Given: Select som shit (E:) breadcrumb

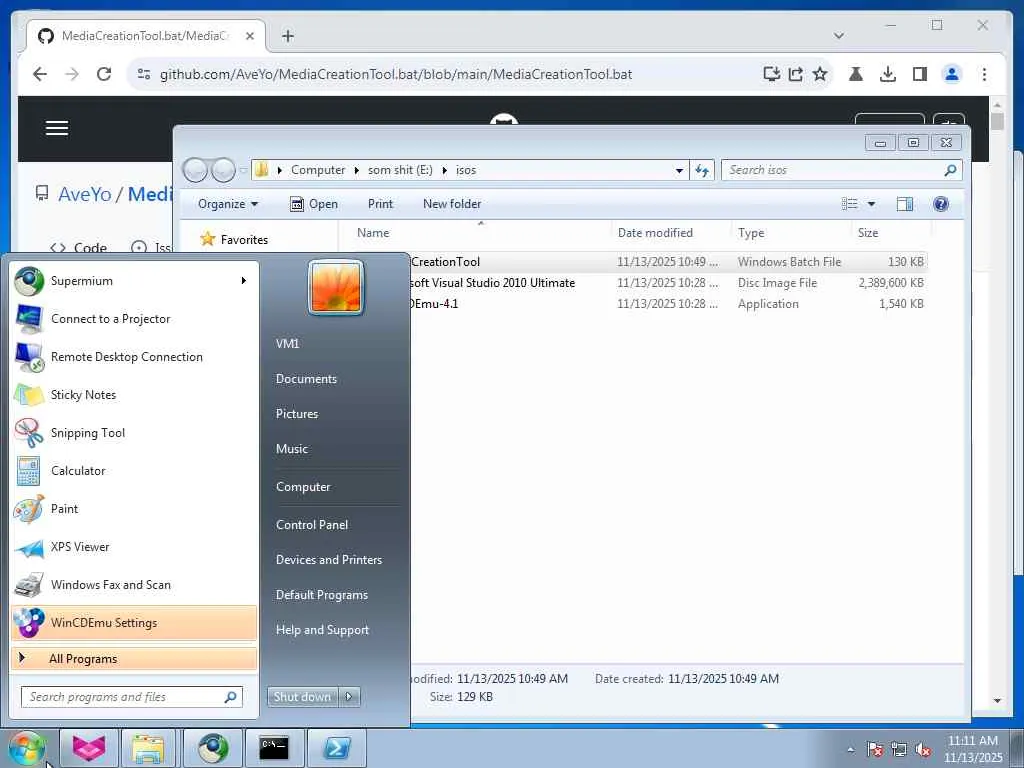Looking at the screenshot, I should [400, 170].
